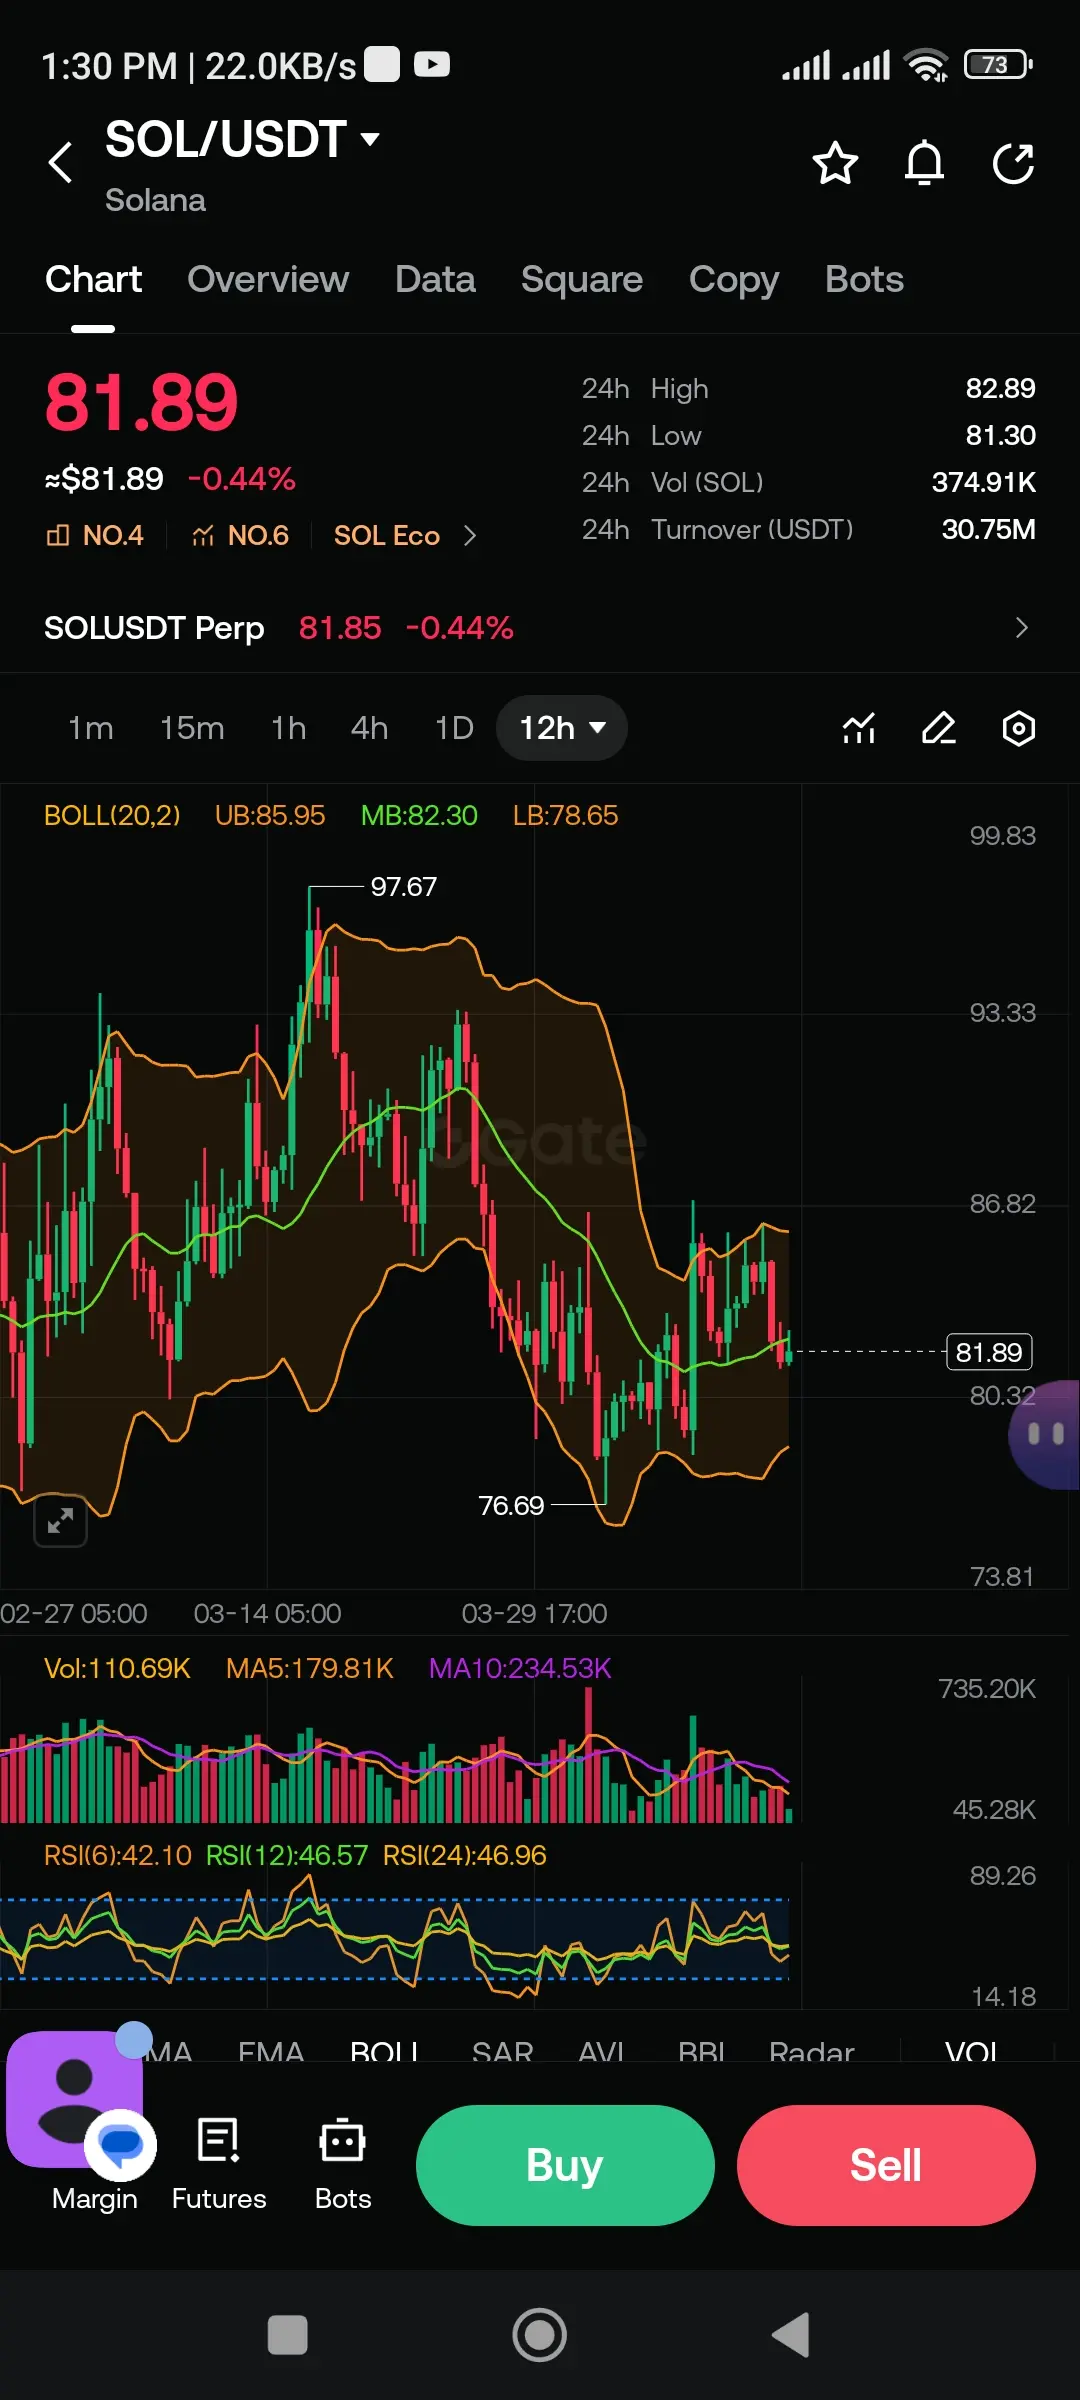Image resolution: width=1080 pixels, height=2400 pixels.
Task: Enable the Radar indicator
Action: pos(812,2050)
